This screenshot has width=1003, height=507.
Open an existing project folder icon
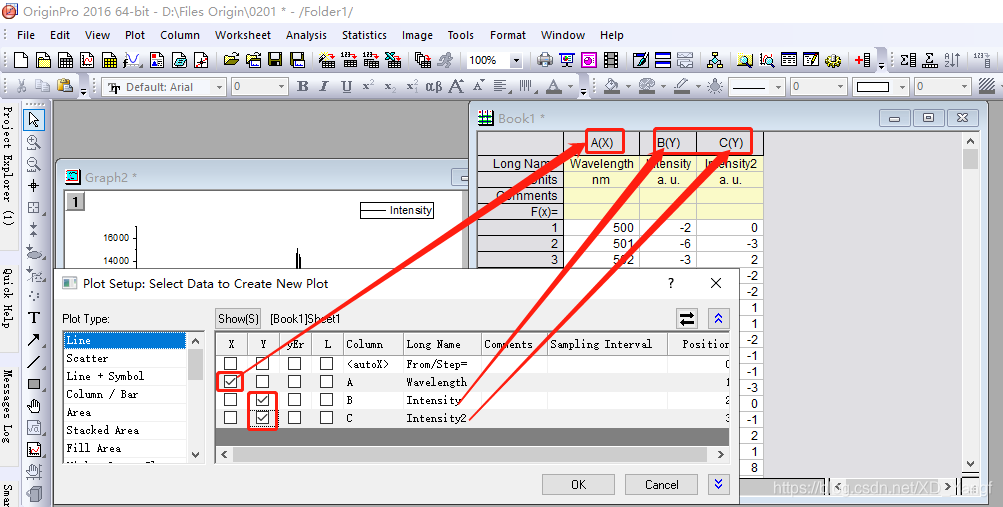pyautogui.click(x=231, y=61)
